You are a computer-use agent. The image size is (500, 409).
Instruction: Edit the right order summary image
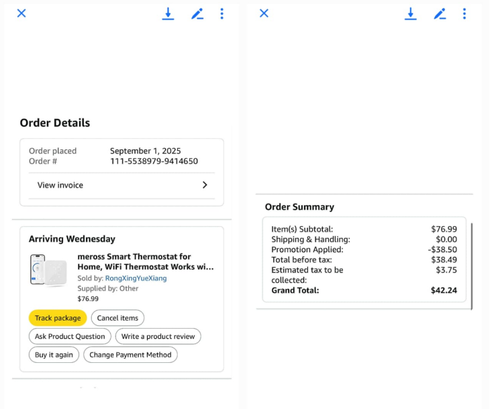tap(440, 14)
